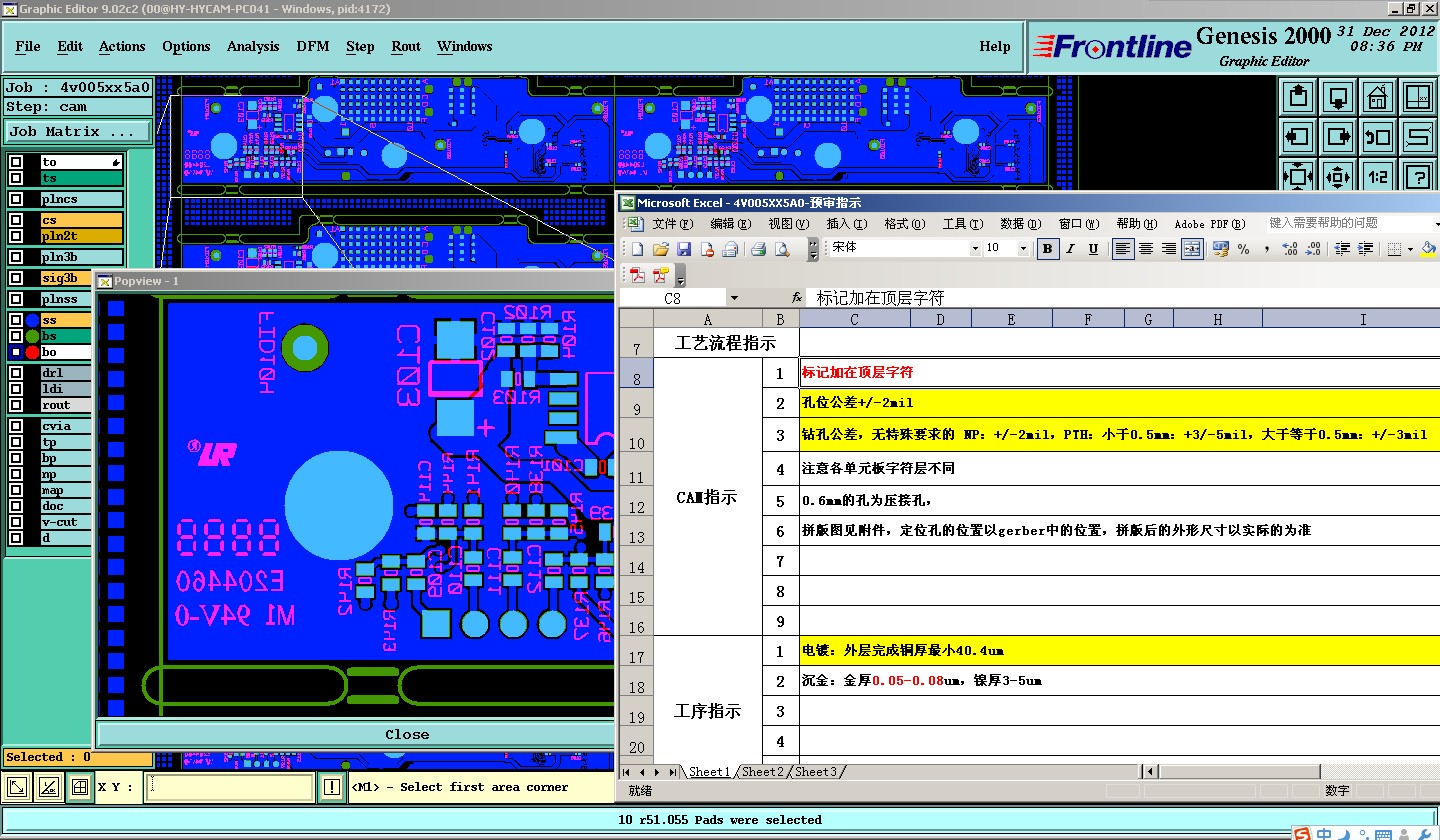
Task: Click the S-shaped snake path icon
Action: (x=1418, y=136)
